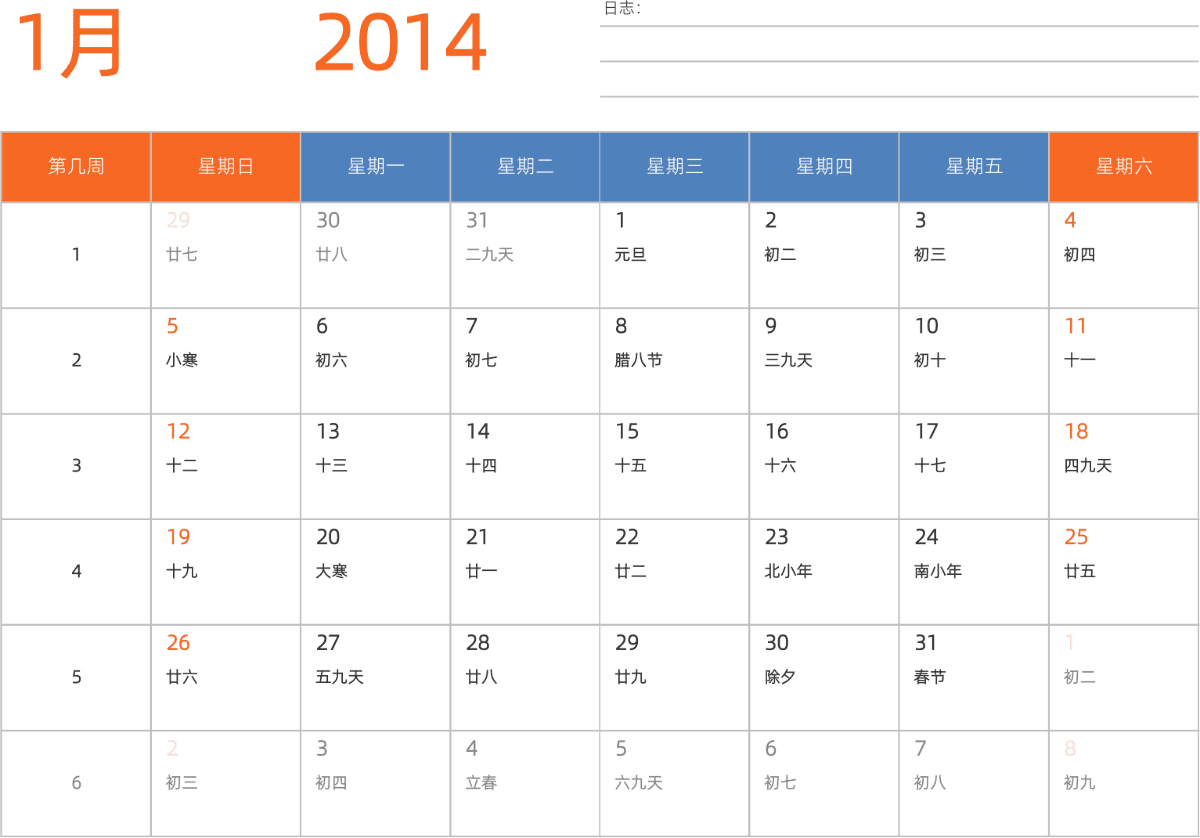
Task: Click December 29 廿七 cell
Action: [226, 255]
